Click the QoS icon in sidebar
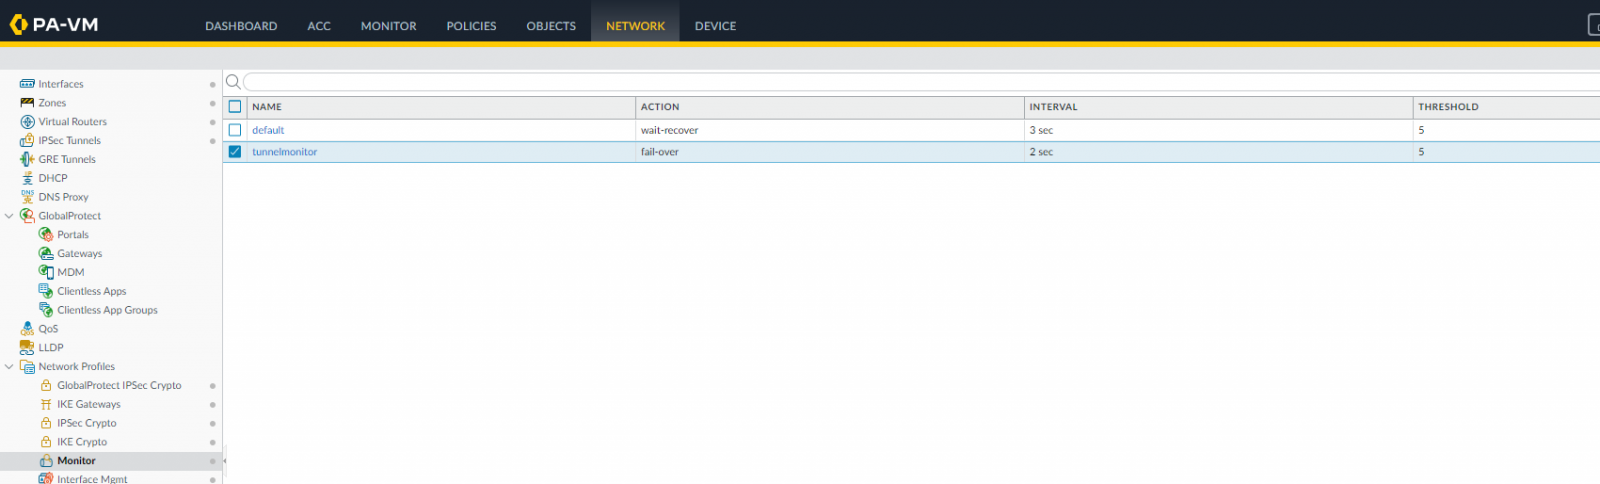Screen dimensions: 1600x484 (x=27, y=329)
